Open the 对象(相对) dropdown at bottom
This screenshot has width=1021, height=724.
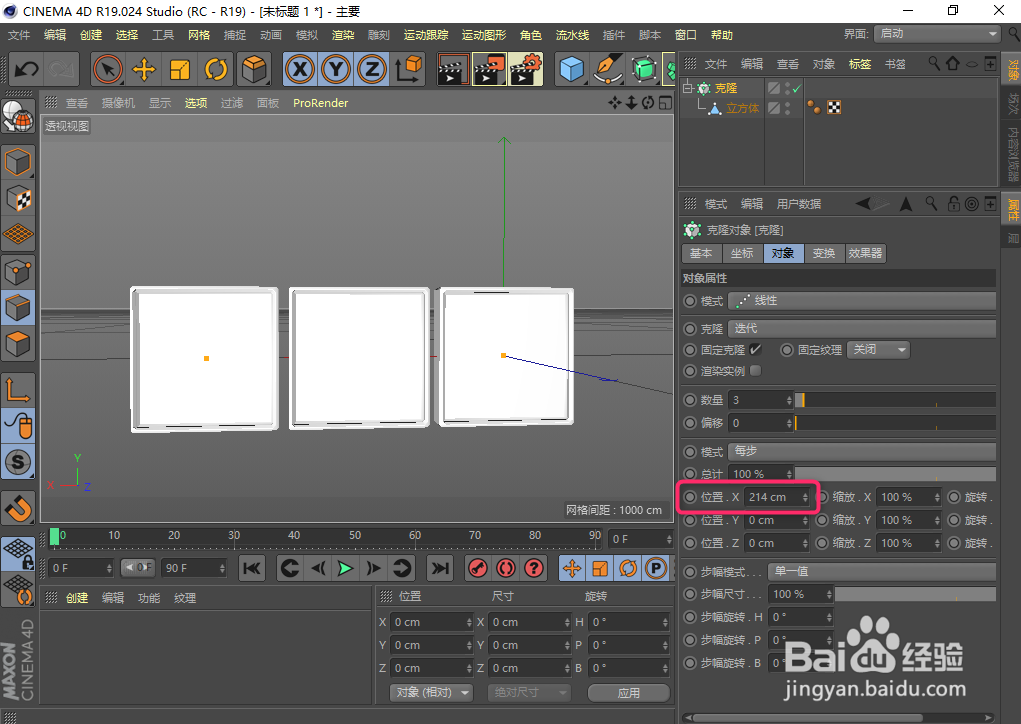pyautogui.click(x=430, y=692)
